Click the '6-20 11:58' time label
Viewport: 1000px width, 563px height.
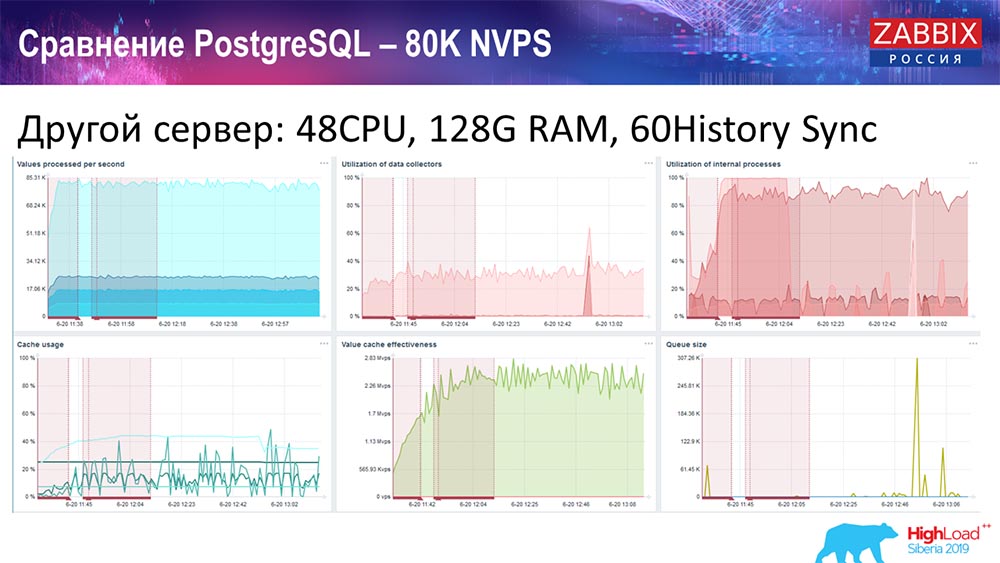121,324
